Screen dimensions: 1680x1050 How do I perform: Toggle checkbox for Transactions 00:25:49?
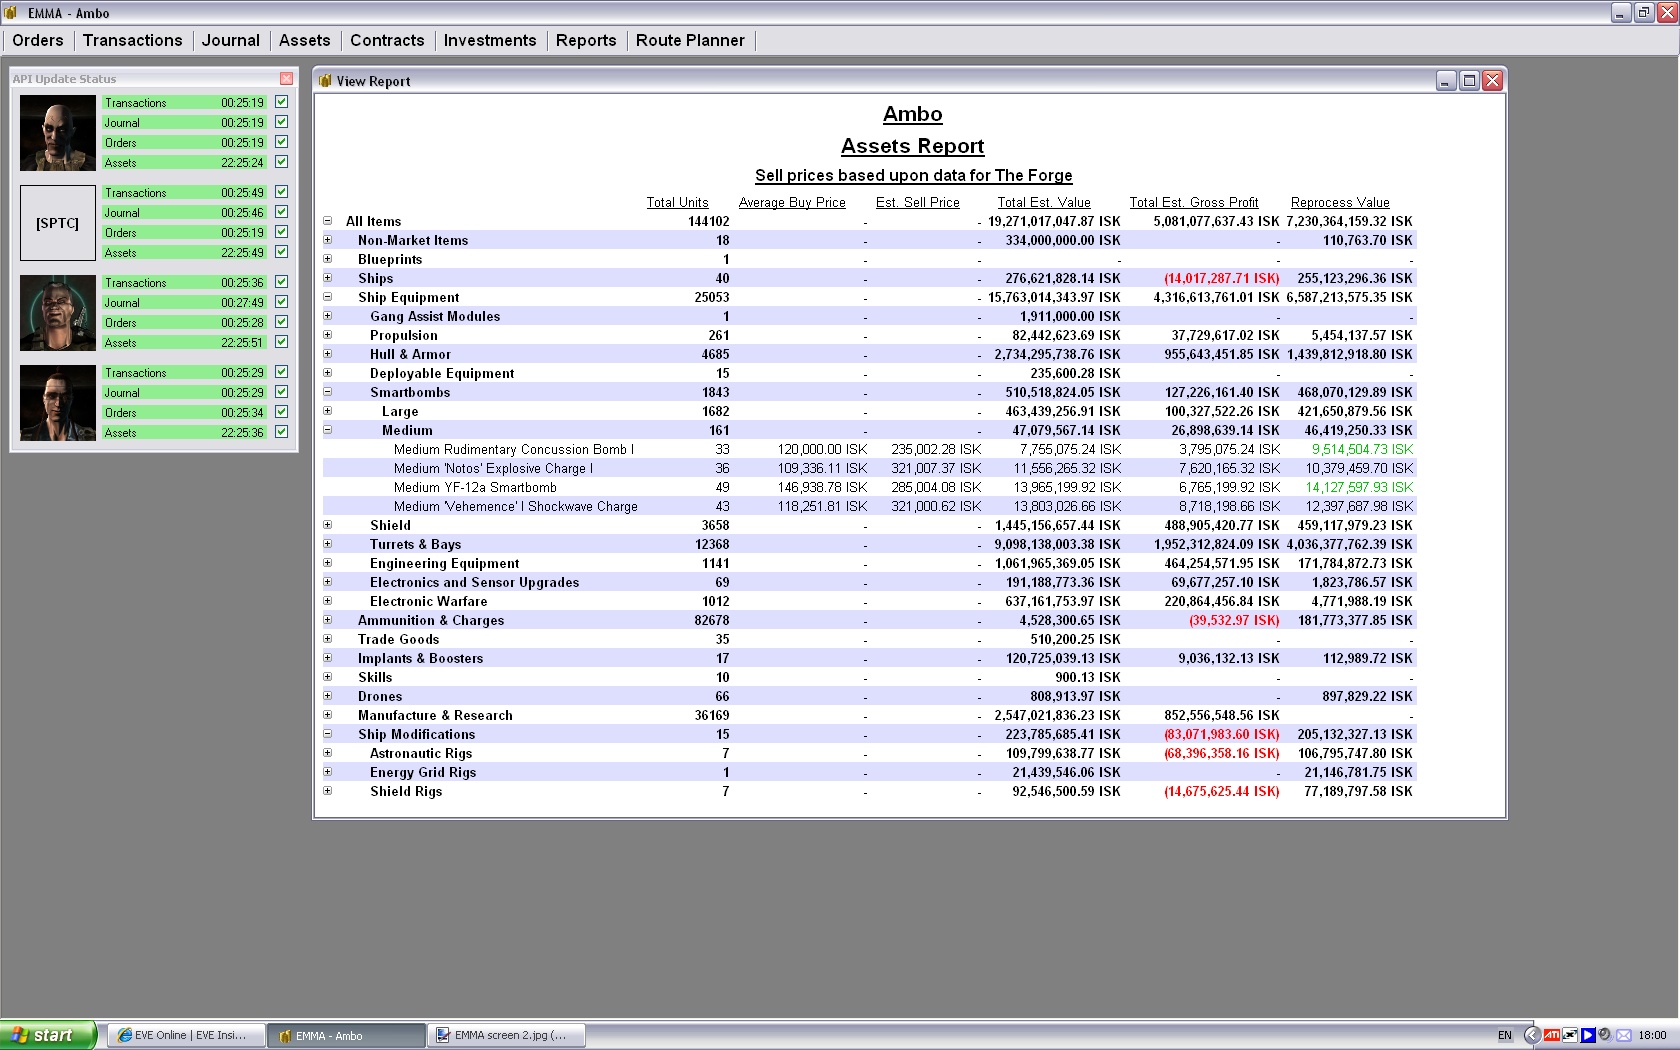[282, 192]
